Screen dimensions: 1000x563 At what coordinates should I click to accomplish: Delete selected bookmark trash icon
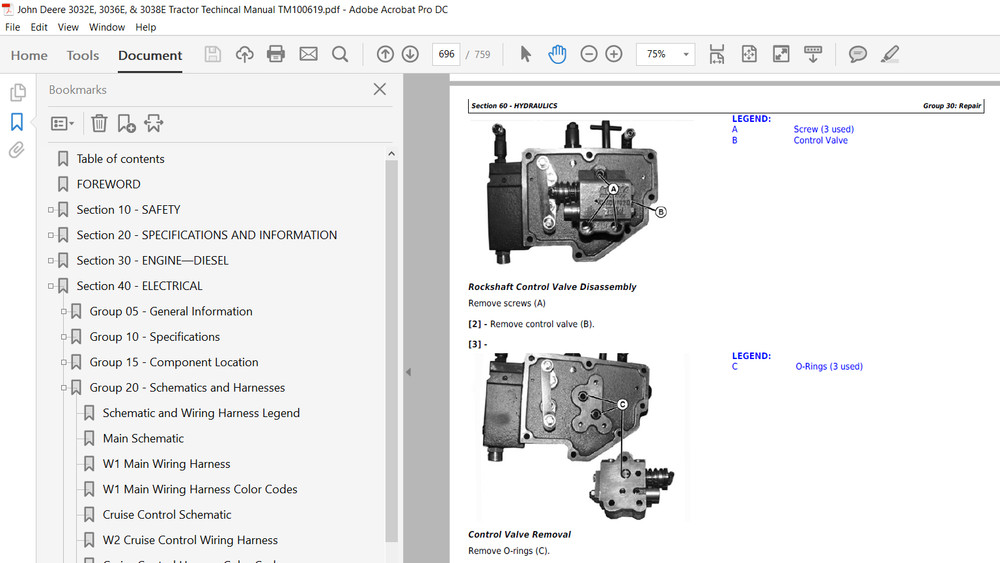(x=99, y=123)
